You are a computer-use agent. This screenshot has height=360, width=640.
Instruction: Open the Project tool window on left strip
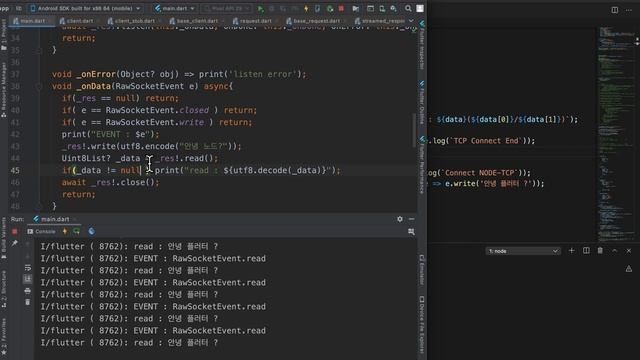tap(4, 35)
